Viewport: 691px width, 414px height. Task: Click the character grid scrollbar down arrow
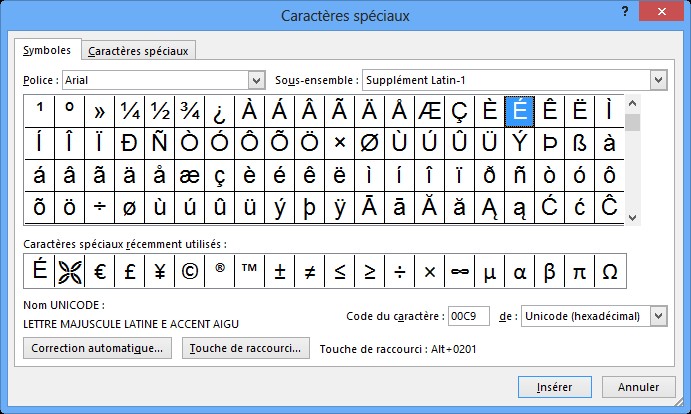632,215
